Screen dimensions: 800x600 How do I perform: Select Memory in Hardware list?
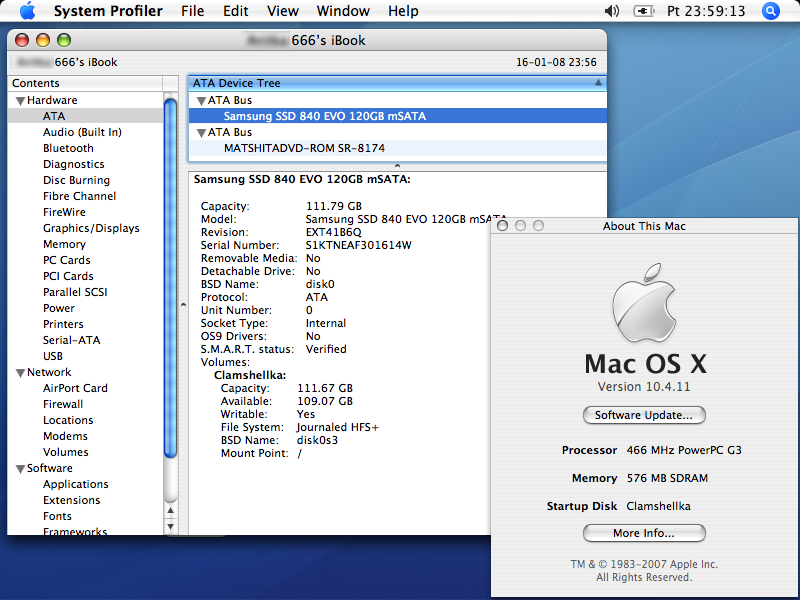coord(64,244)
